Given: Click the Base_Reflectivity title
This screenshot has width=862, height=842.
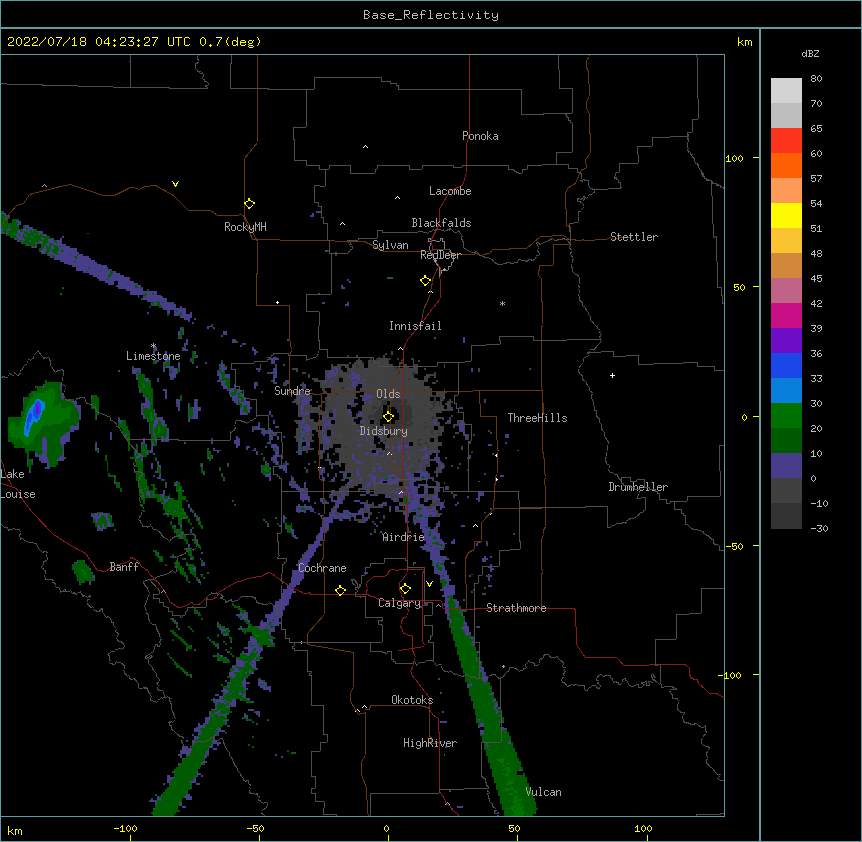Looking at the screenshot, I should (x=431, y=15).
